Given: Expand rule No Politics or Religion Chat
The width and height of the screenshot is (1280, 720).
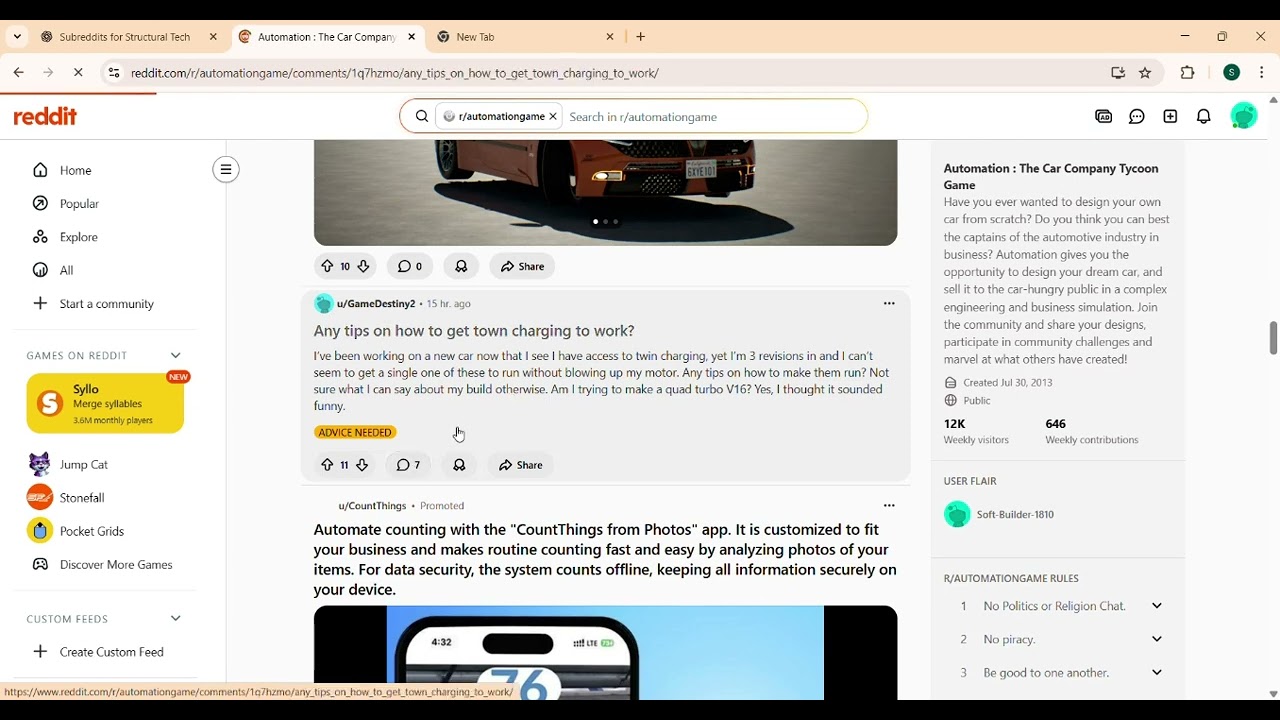Looking at the screenshot, I should [1157, 606].
